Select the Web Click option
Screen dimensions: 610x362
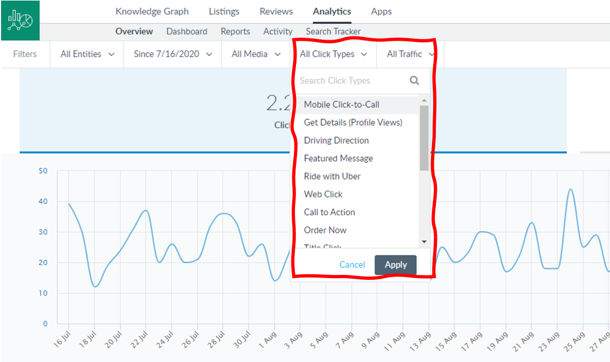pos(358,194)
